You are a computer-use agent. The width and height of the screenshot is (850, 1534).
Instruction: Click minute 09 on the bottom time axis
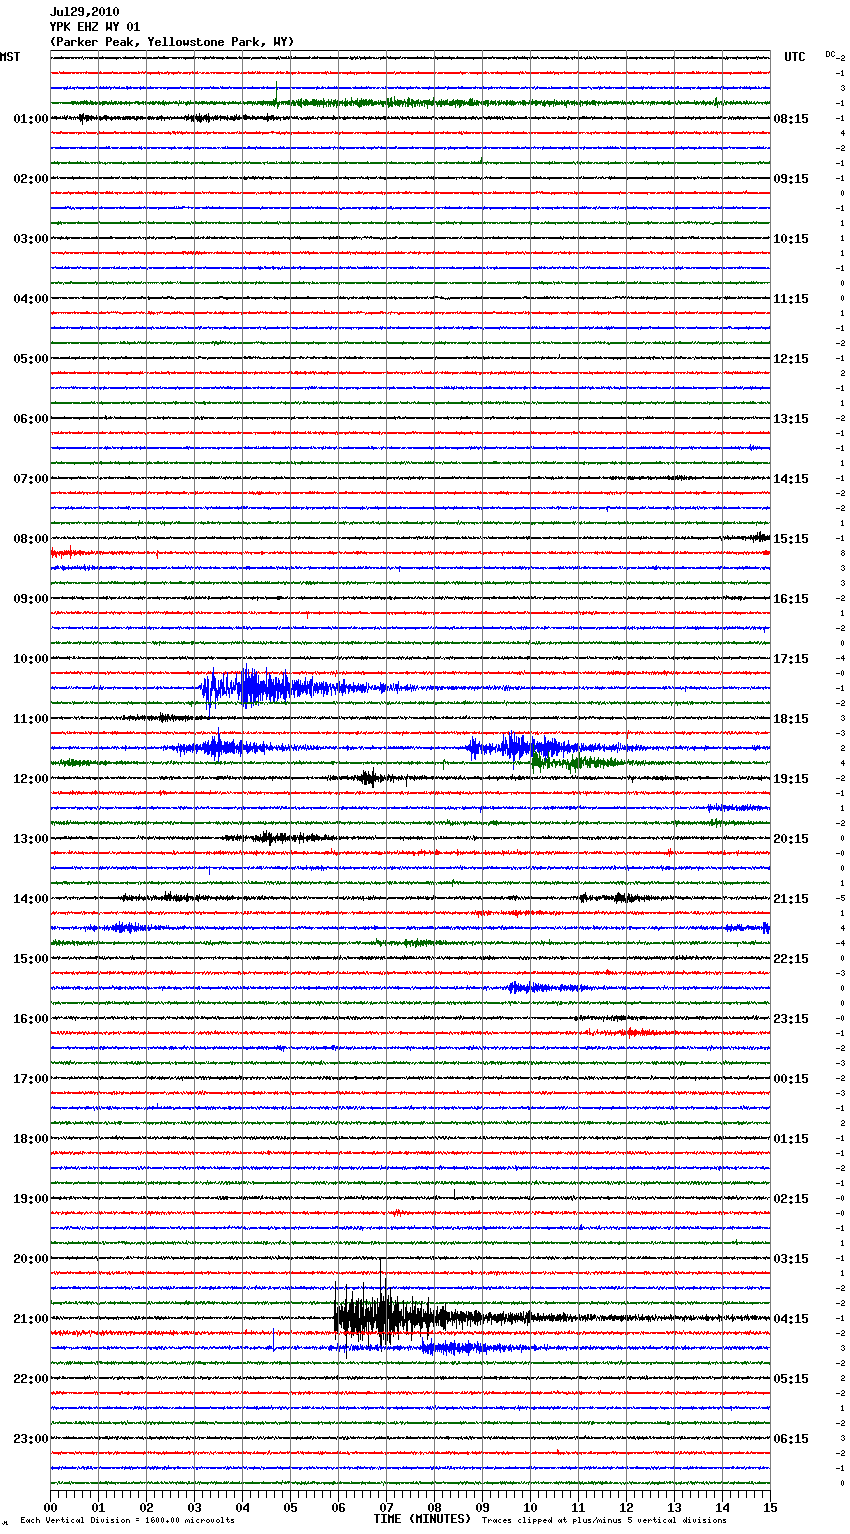point(482,1507)
